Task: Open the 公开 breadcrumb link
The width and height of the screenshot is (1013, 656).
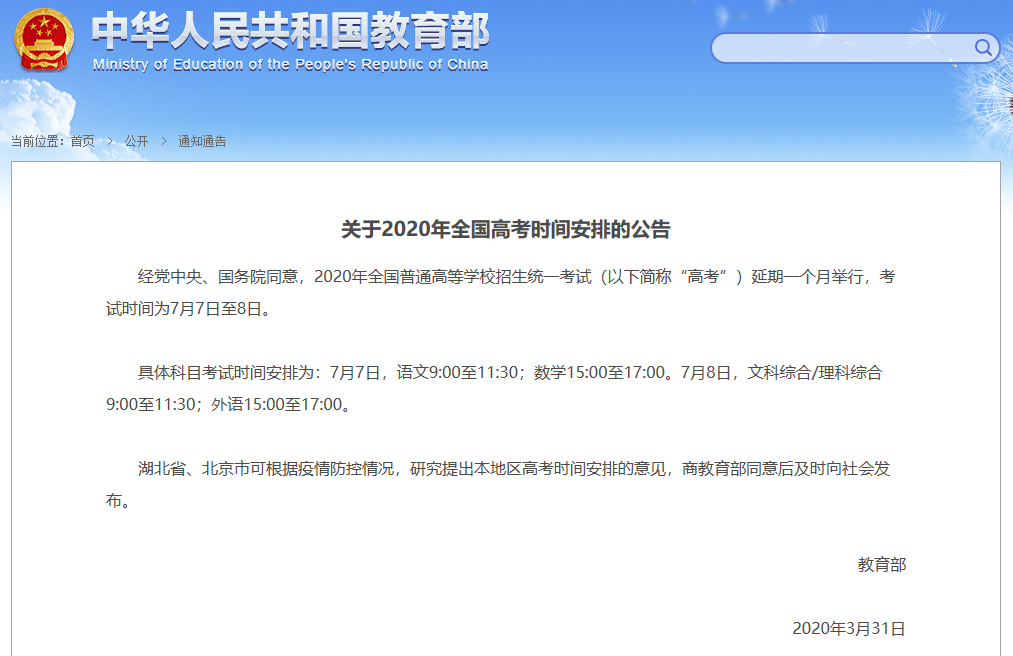Action: point(136,141)
